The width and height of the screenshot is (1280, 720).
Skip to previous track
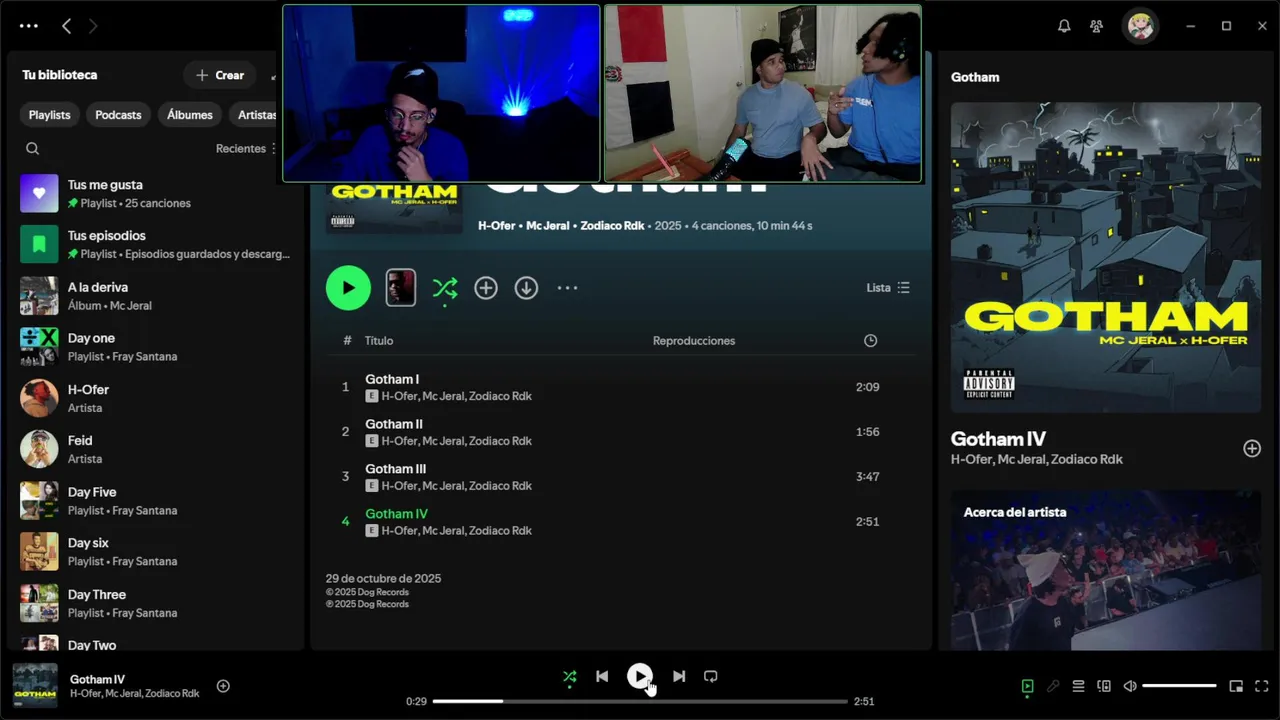[x=602, y=676]
